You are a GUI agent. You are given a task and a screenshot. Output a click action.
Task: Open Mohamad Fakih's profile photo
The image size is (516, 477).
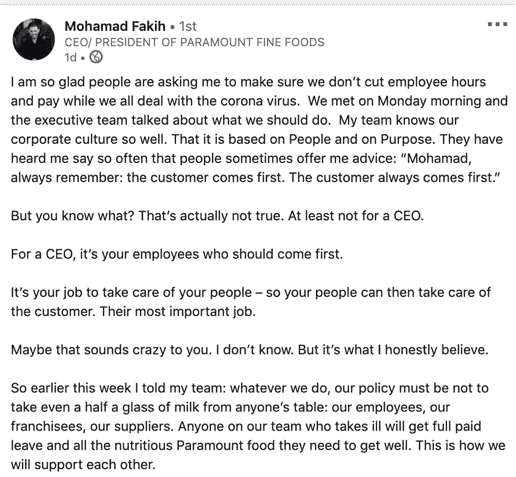34,39
